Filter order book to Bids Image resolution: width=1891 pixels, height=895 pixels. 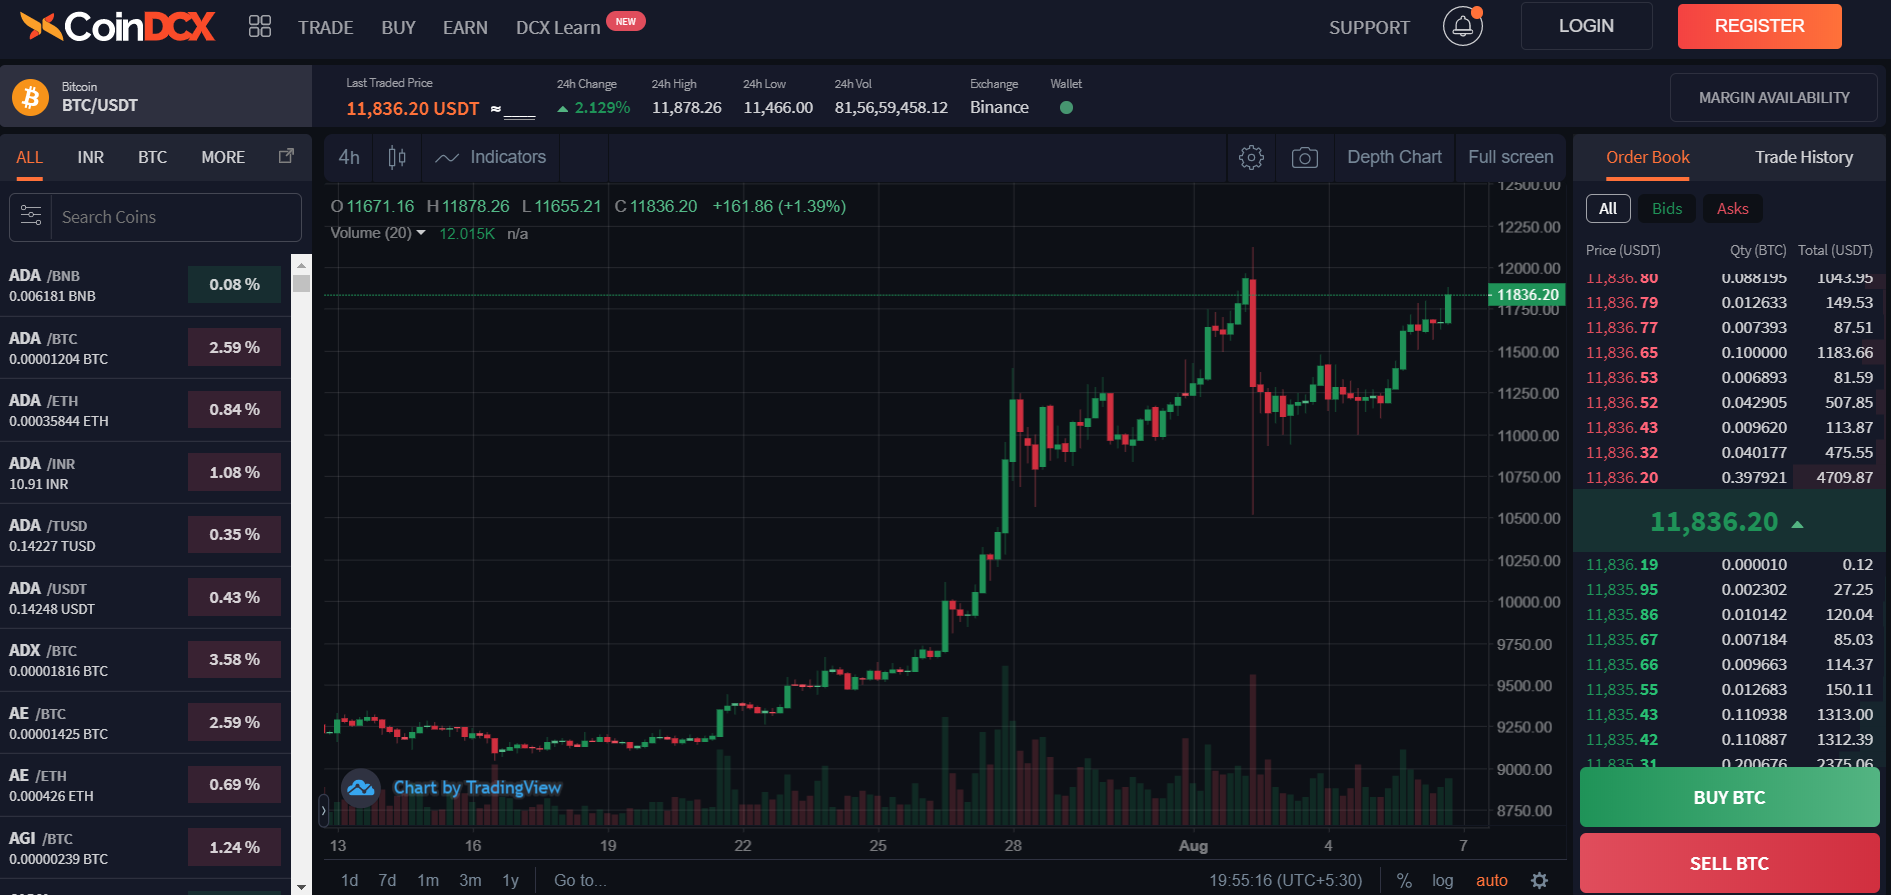1667,208
